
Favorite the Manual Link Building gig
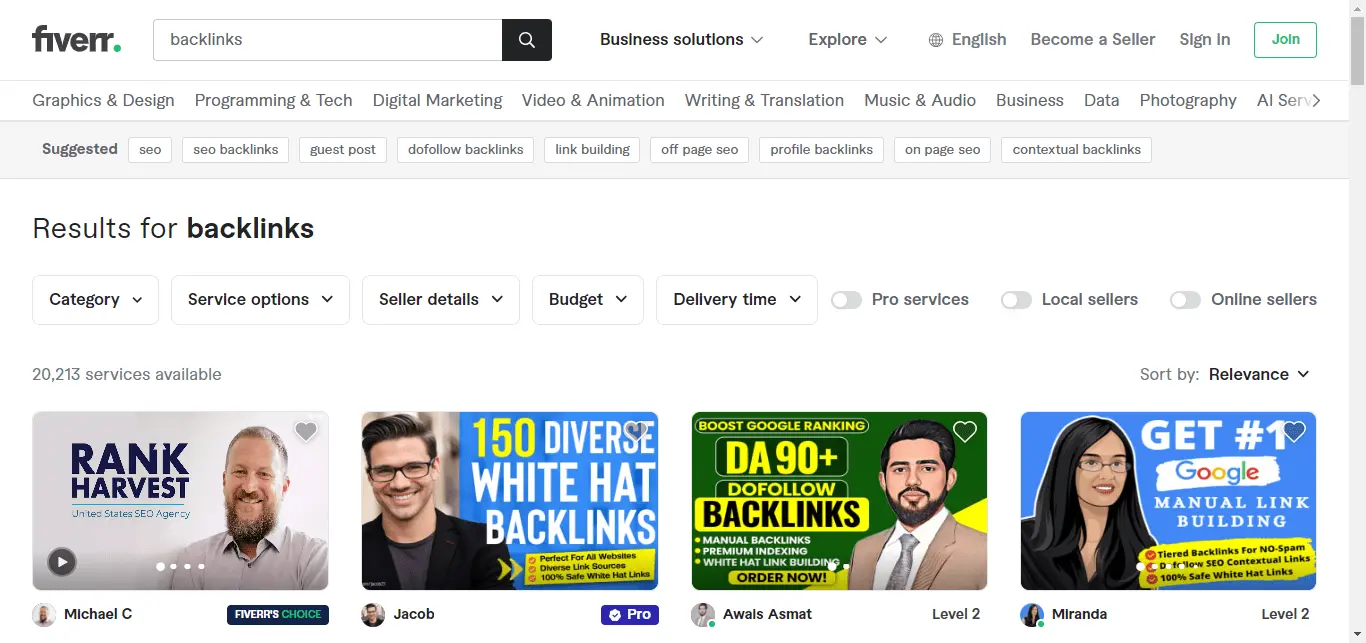click(1294, 431)
